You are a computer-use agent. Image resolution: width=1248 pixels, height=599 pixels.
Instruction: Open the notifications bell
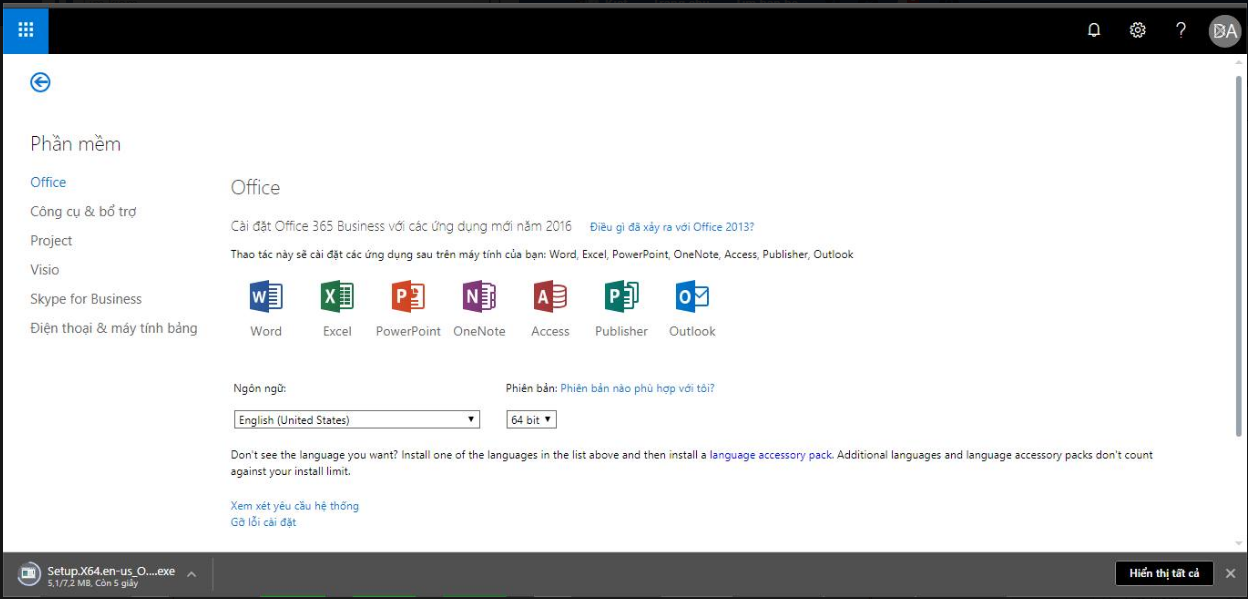click(x=1094, y=30)
